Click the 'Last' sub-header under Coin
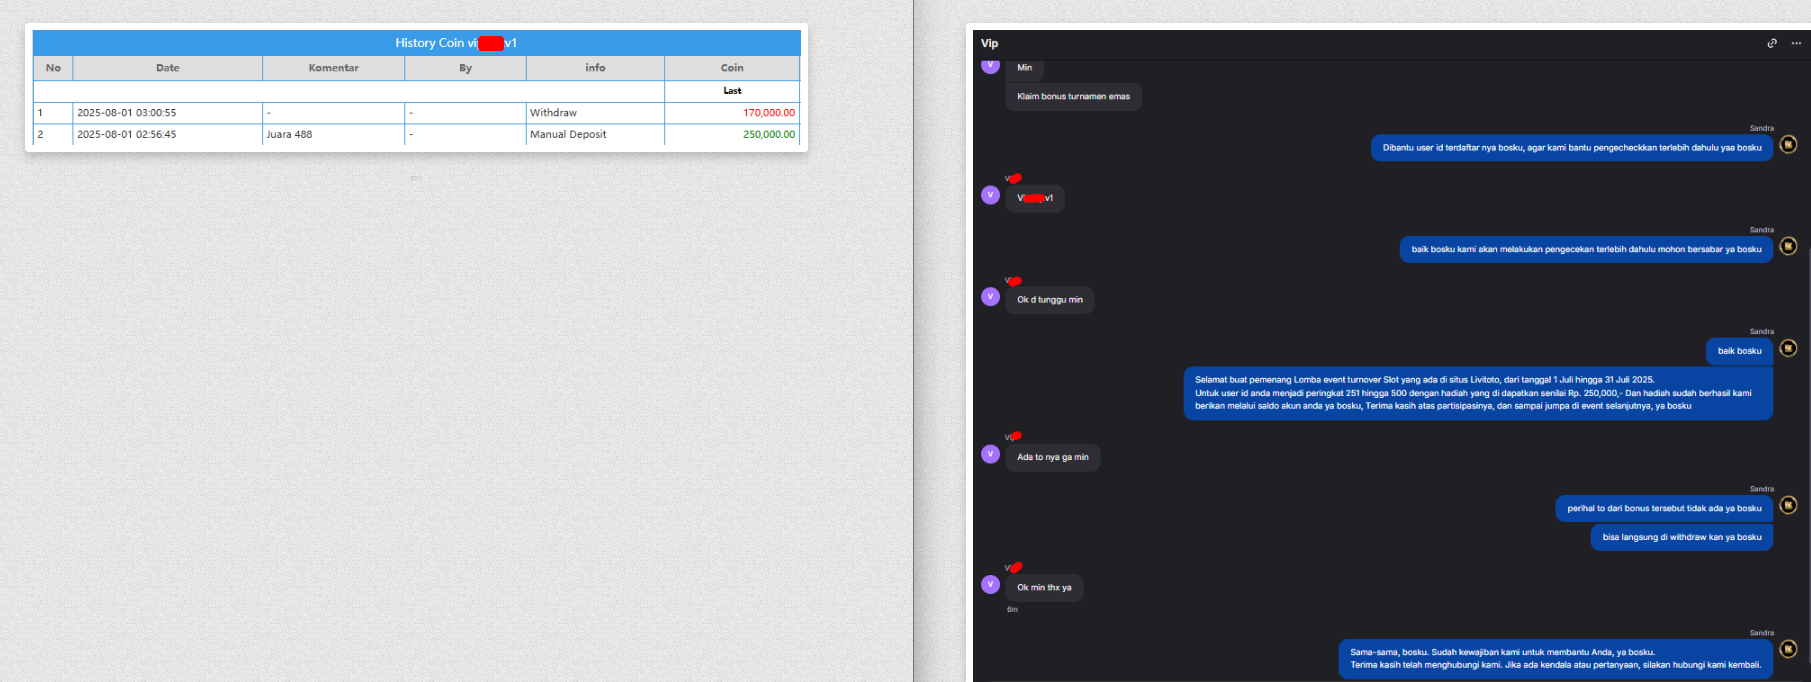The width and height of the screenshot is (1811, 682). 732,91
